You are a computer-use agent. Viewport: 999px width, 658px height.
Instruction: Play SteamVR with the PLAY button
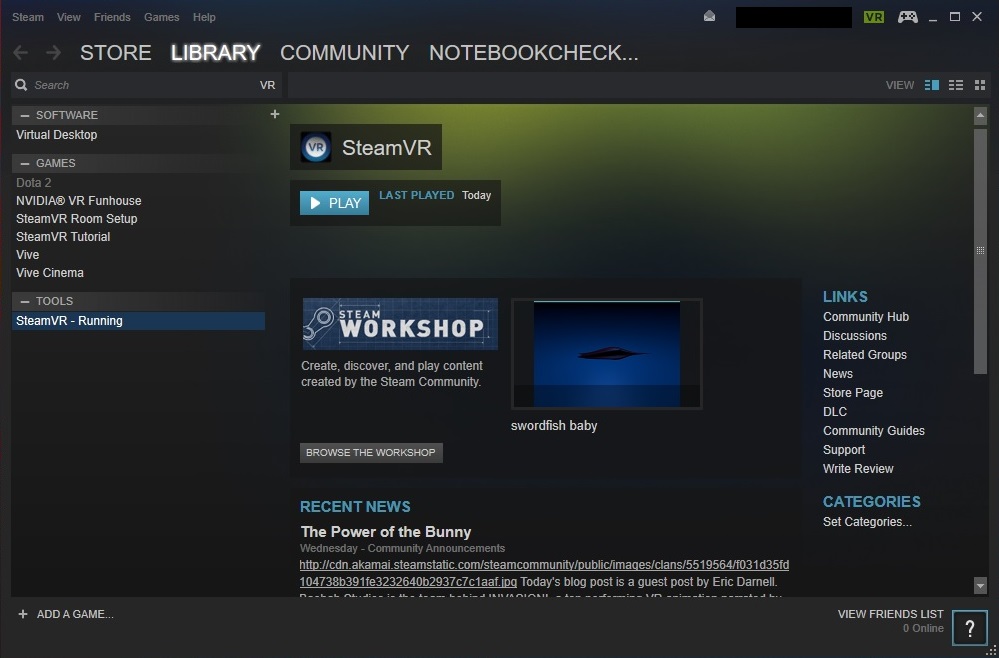[x=334, y=203]
